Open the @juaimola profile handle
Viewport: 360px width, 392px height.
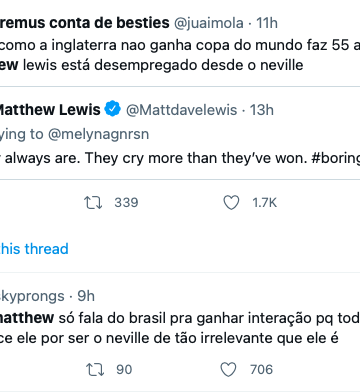[209, 23]
